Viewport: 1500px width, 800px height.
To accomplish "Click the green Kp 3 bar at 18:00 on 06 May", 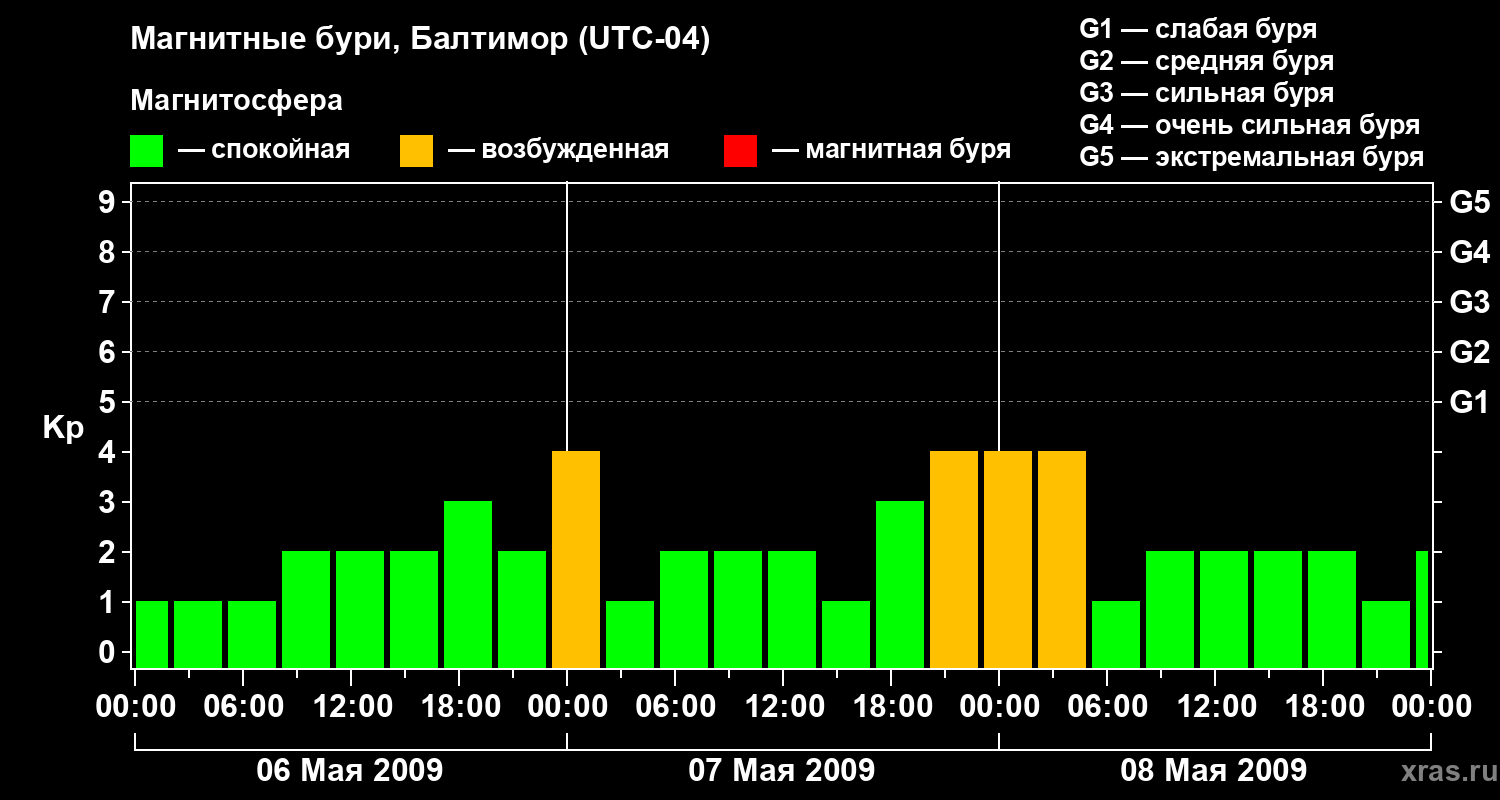I will click(468, 585).
